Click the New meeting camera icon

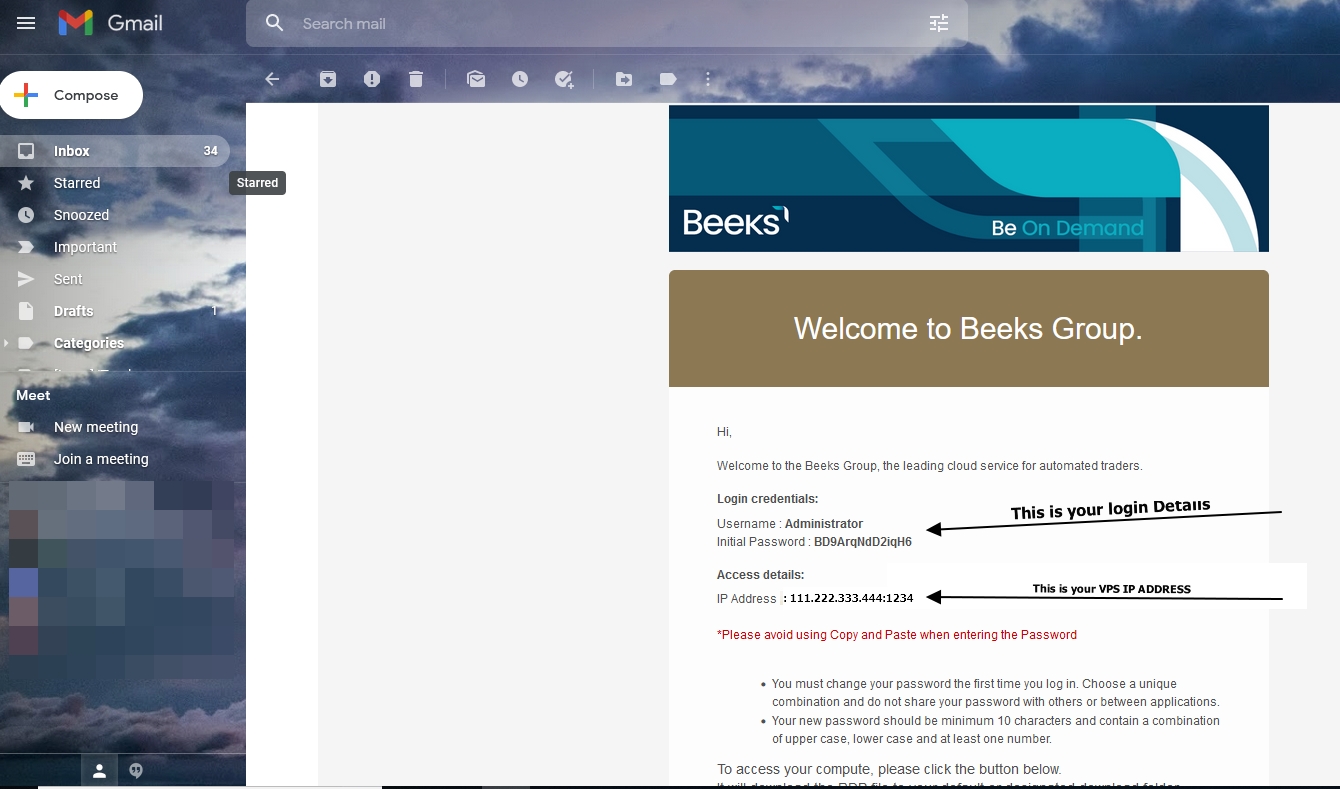point(26,427)
